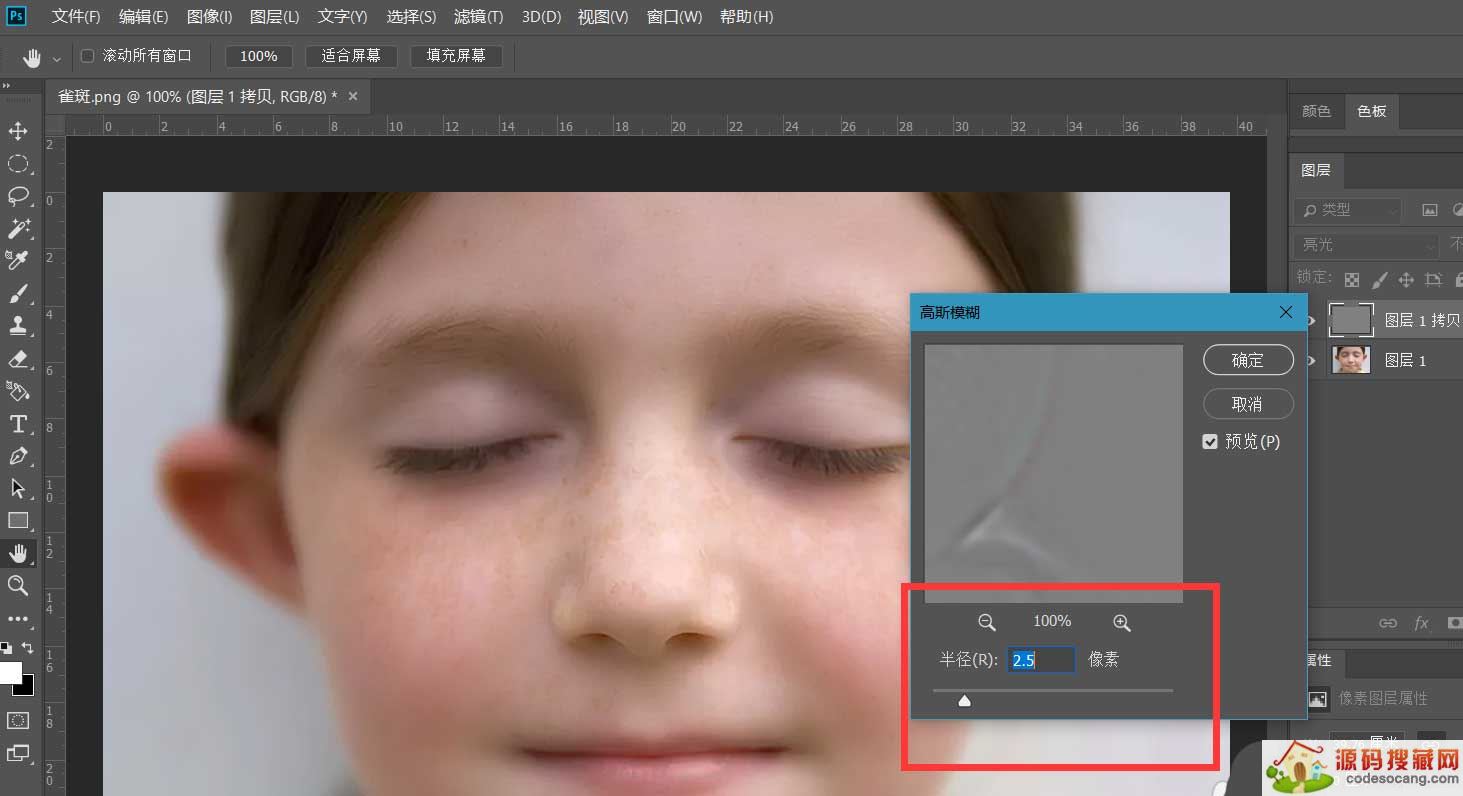Click the Photoshop Ps logo
This screenshot has width=1463, height=796.
(16, 15)
